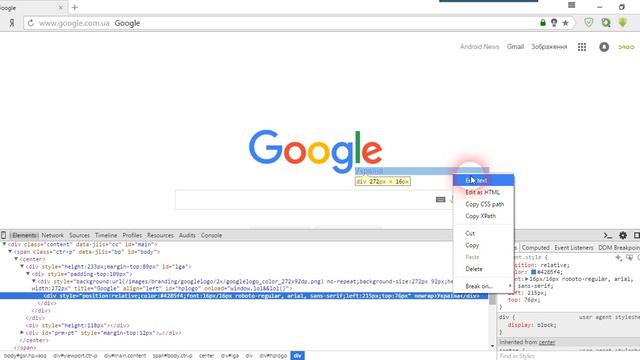Screen dimensions: 640x360
Task: Toggle element state icon in Styles pane
Action: pos(629,258)
